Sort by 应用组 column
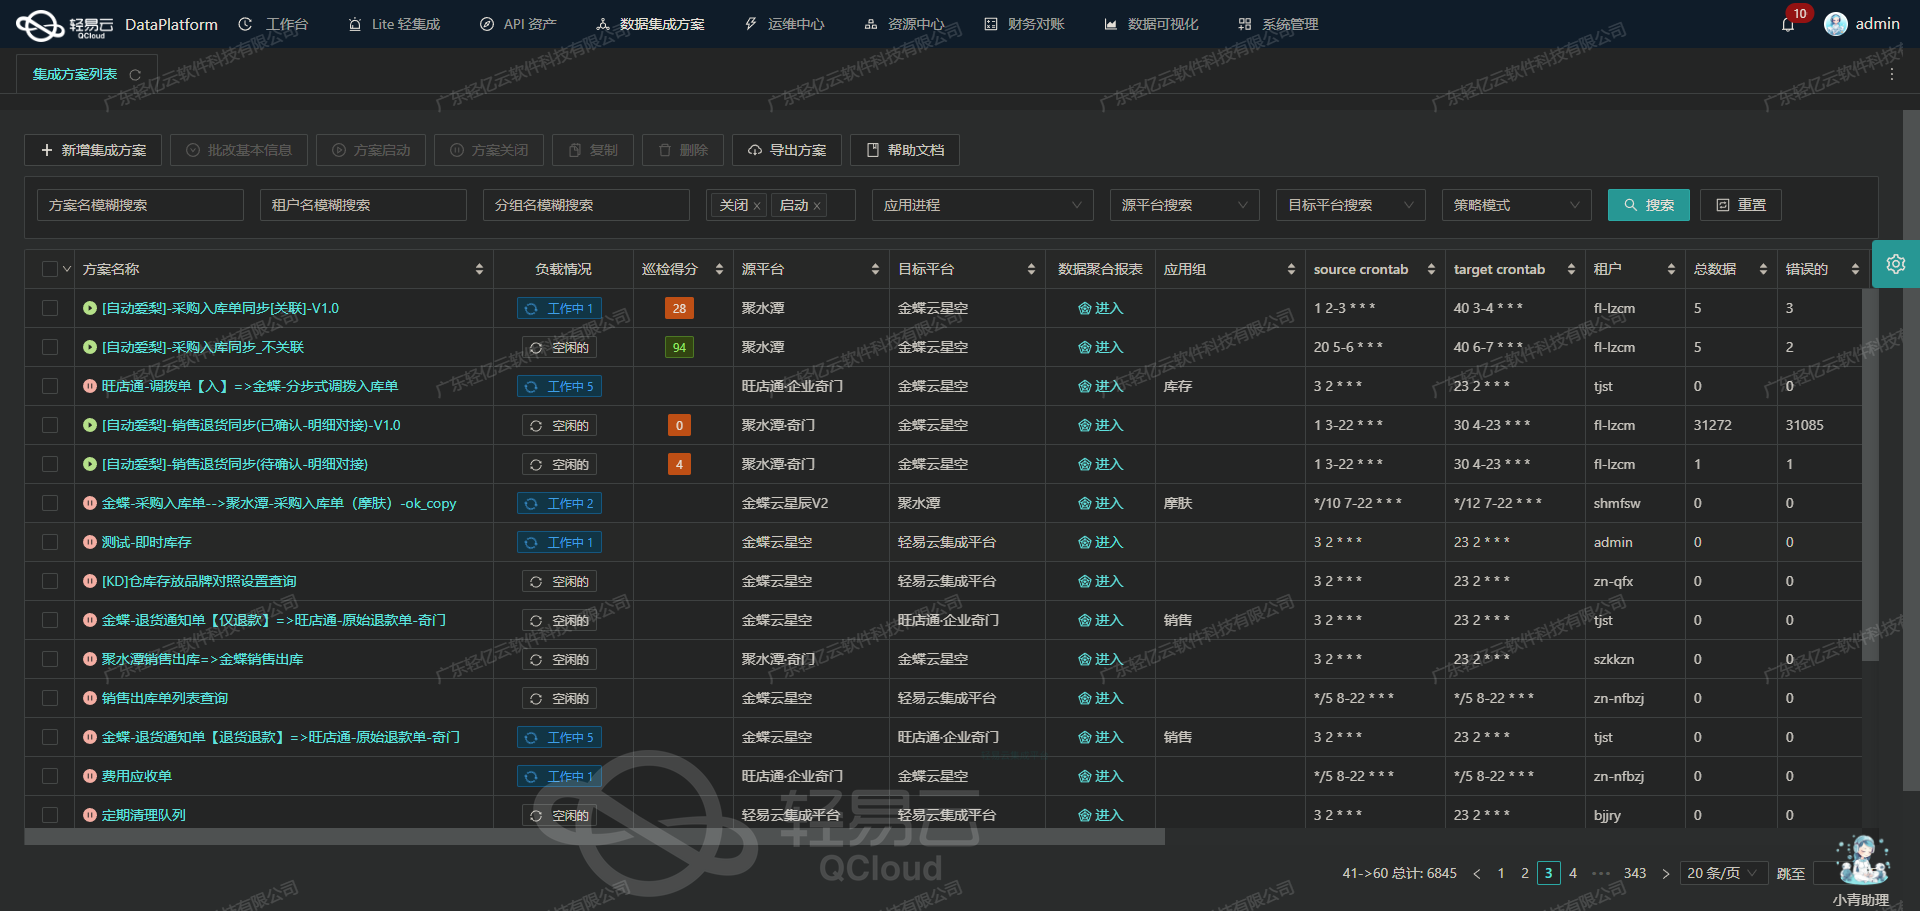 coord(1291,270)
